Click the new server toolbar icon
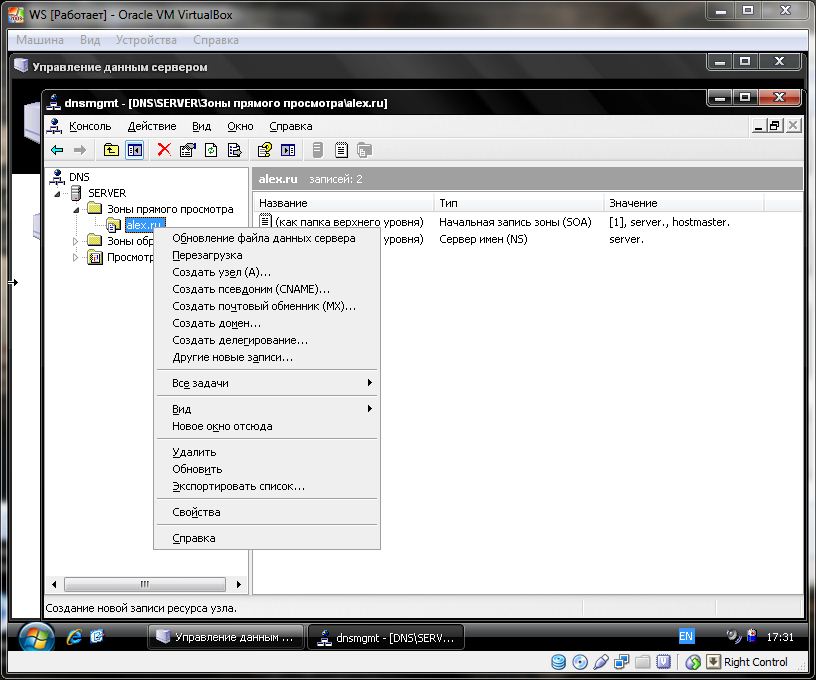Image resolution: width=816 pixels, height=680 pixels. point(317,150)
